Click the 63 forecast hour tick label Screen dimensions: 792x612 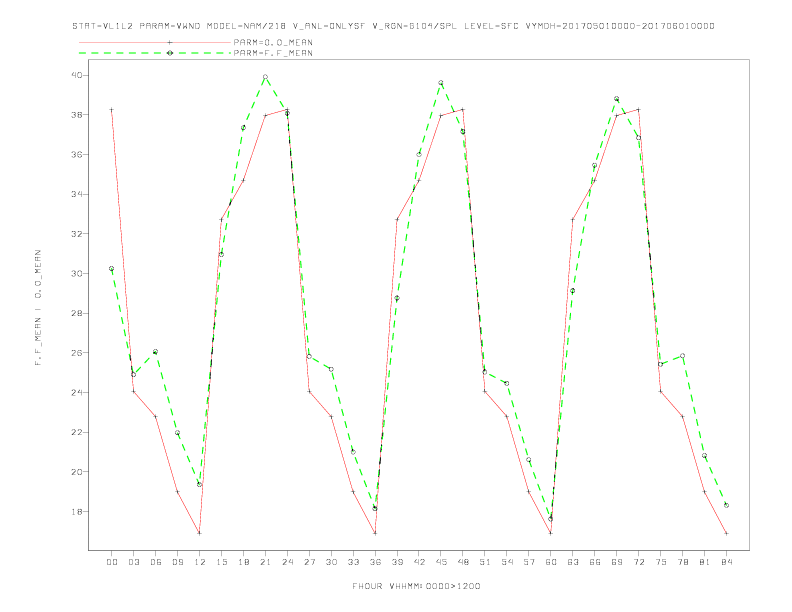click(573, 562)
